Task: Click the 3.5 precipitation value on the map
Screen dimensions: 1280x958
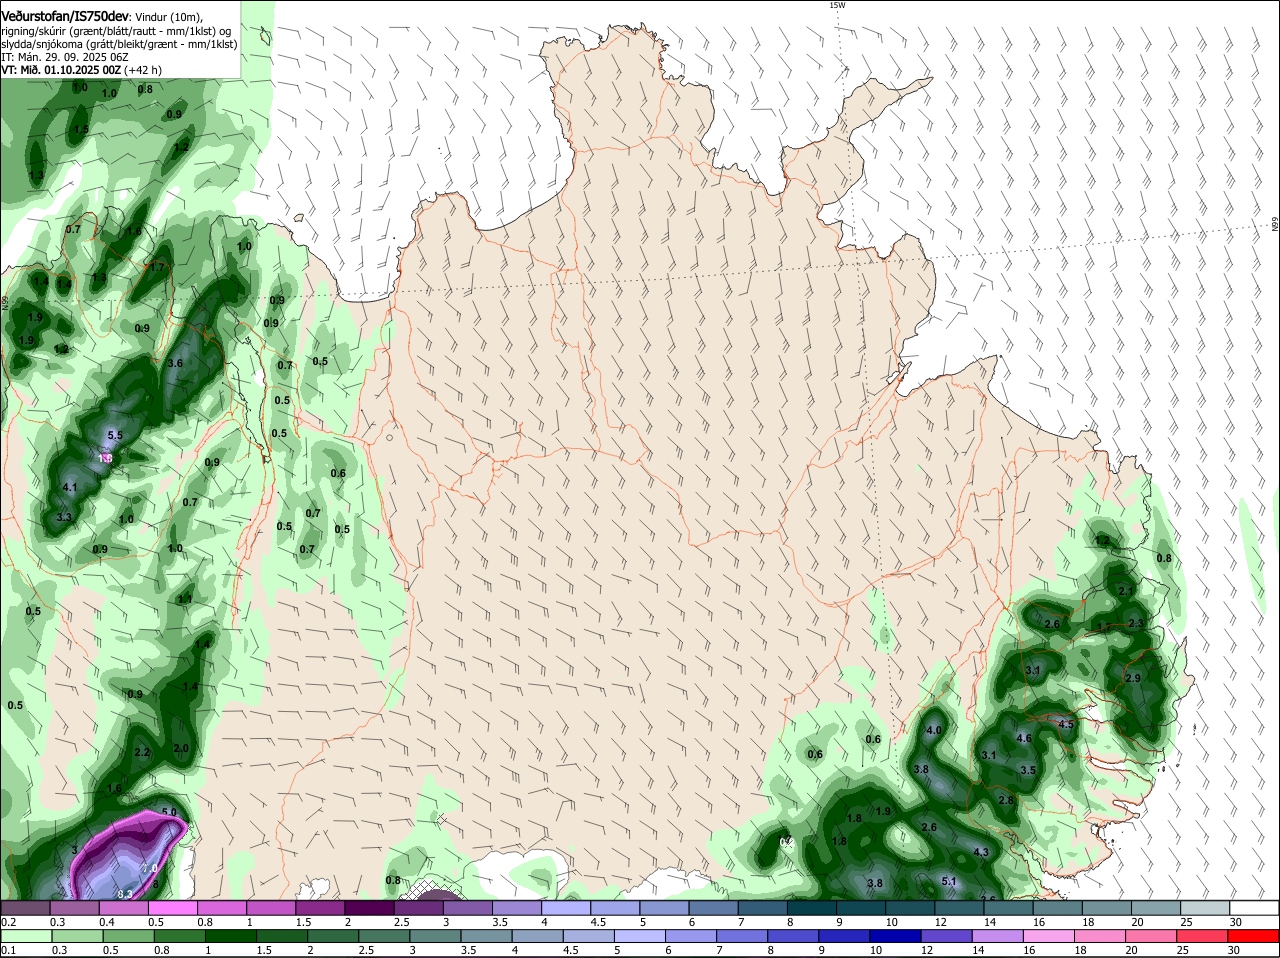Action: (x=1028, y=770)
